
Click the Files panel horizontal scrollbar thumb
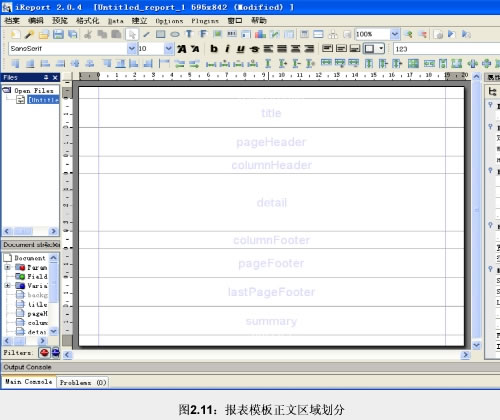(23, 231)
